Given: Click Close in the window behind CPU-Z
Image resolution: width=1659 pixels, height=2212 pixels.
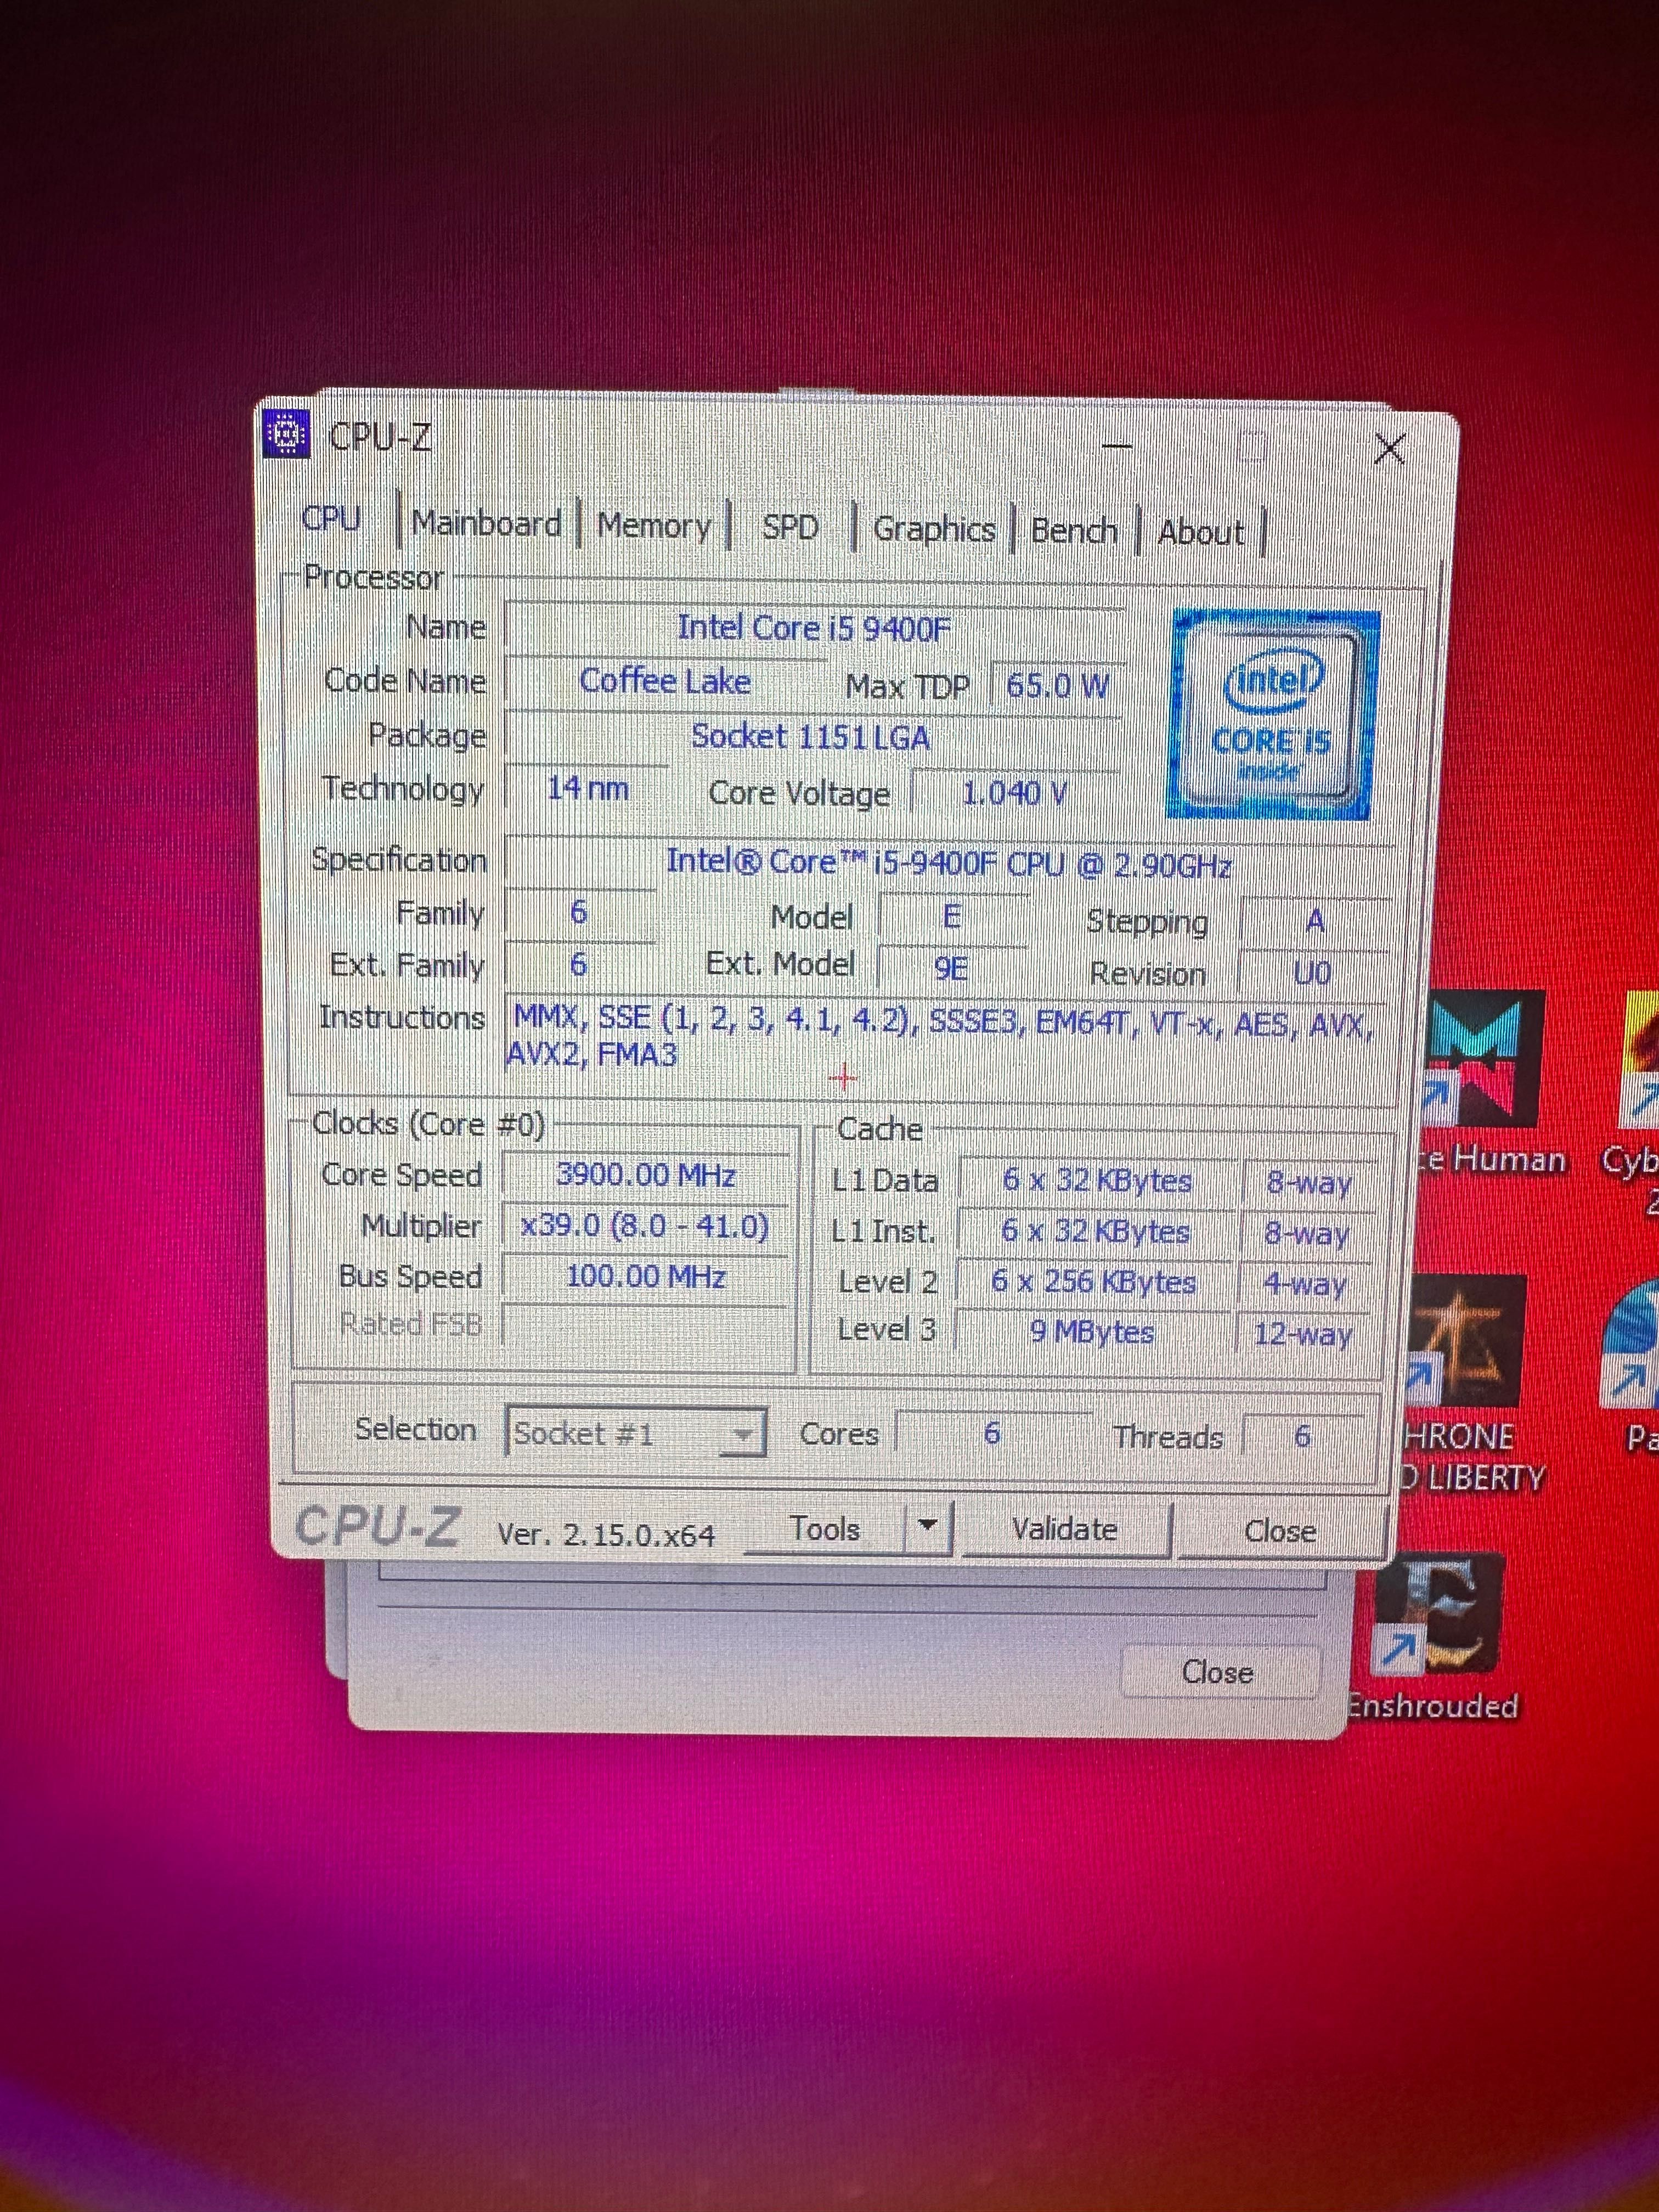Looking at the screenshot, I should (x=1218, y=1672).
